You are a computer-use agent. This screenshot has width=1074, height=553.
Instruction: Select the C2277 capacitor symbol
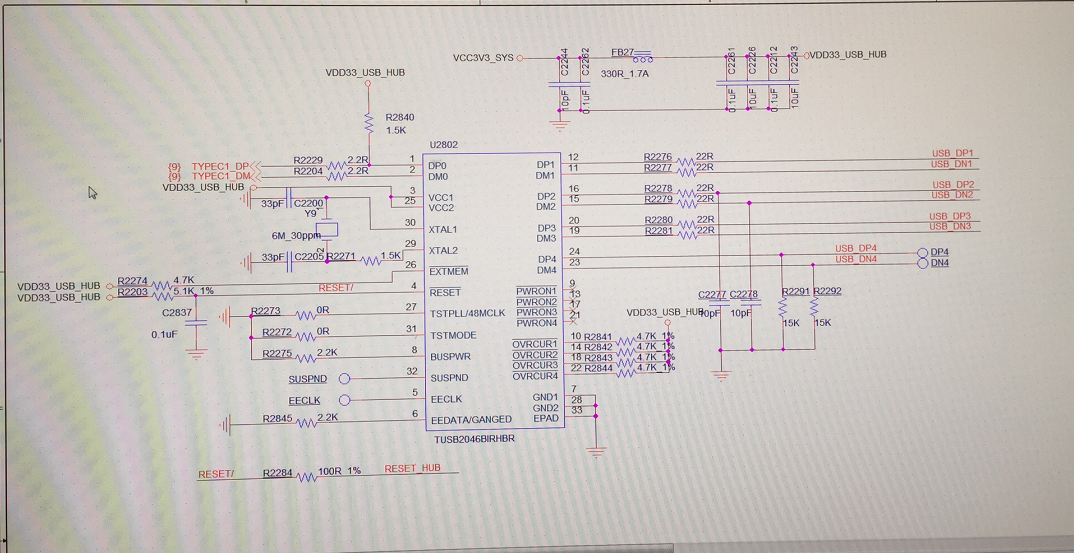(720, 304)
